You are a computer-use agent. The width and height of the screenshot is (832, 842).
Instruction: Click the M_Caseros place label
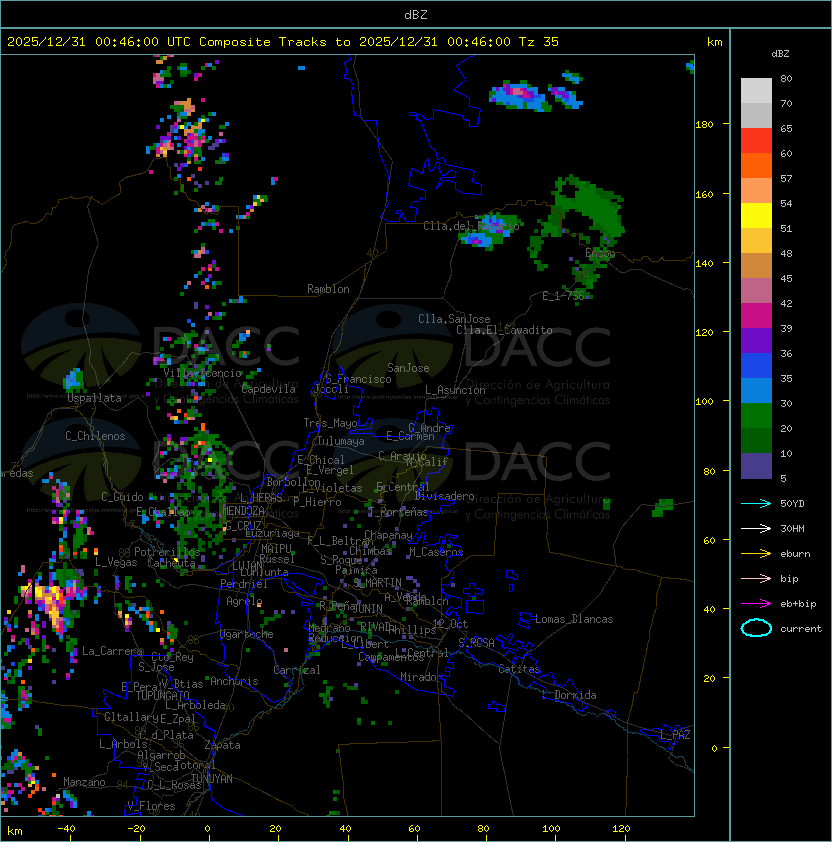coord(436,551)
